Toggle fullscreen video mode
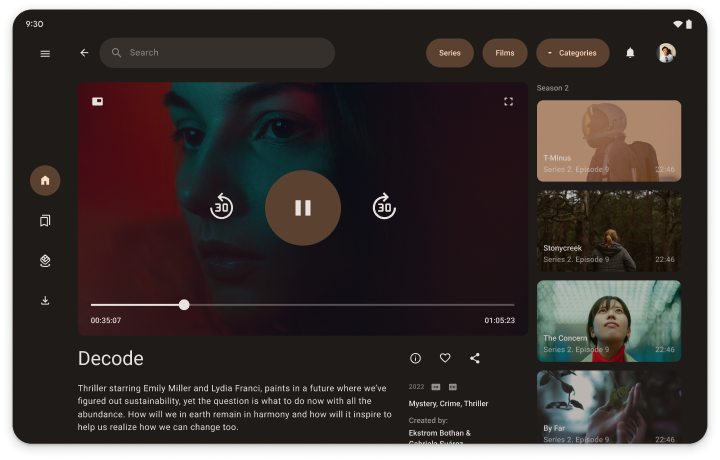Viewport: 720px width, 460px height. tap(508, 101)
